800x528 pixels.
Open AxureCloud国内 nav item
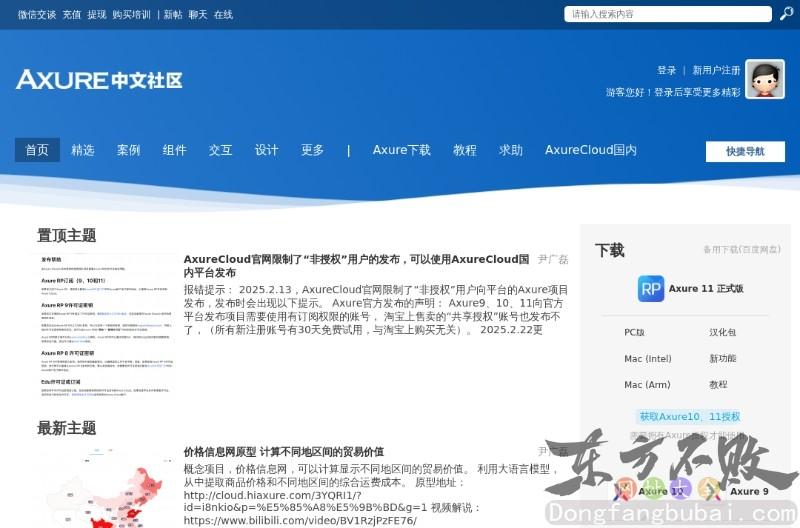tap(591, 150)
